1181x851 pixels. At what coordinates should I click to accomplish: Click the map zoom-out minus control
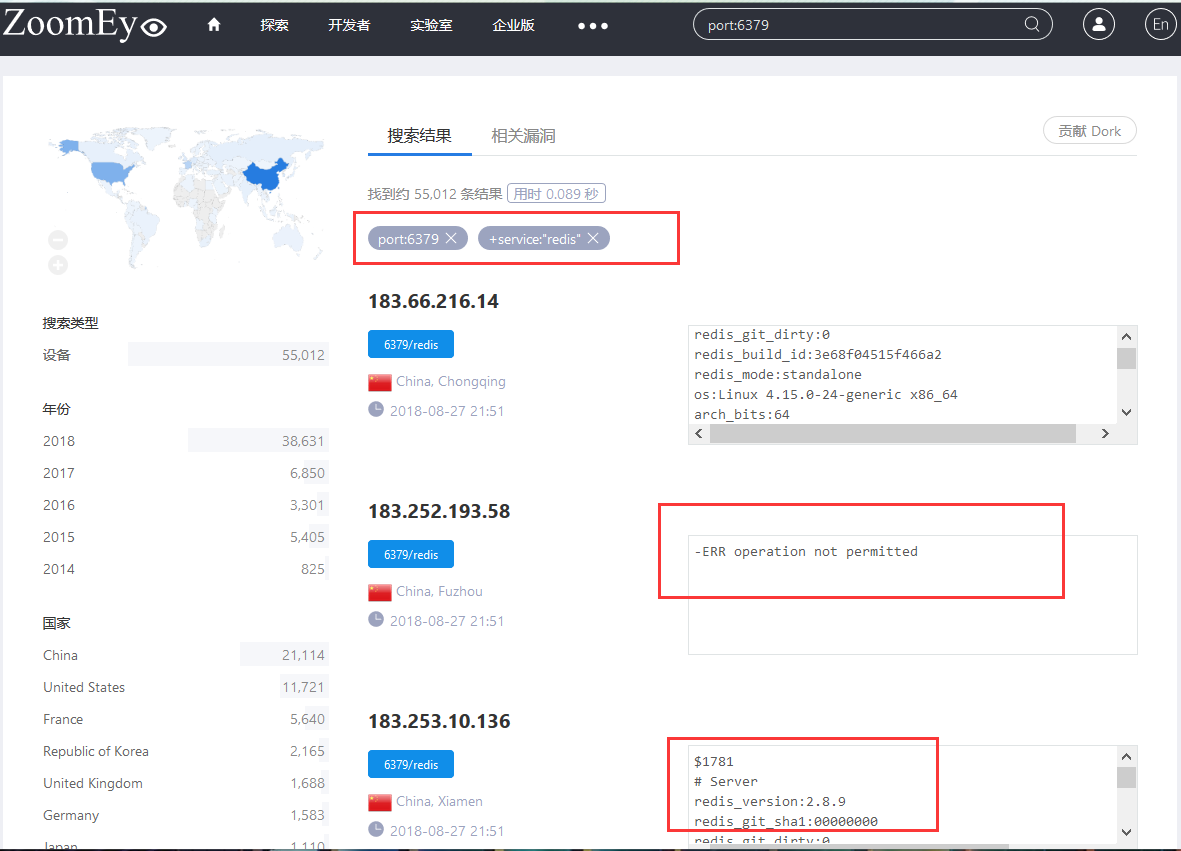[57, 239]
